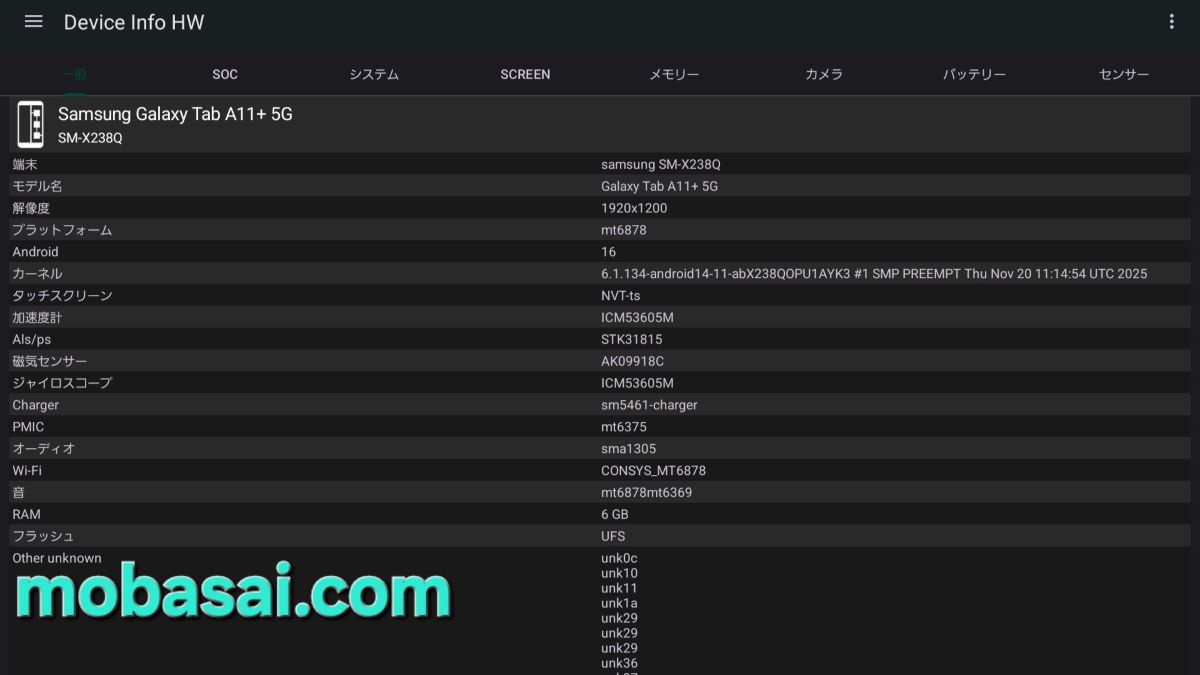Show the センサー tab
1200x675 pixels.
(x=1124, y=74)
